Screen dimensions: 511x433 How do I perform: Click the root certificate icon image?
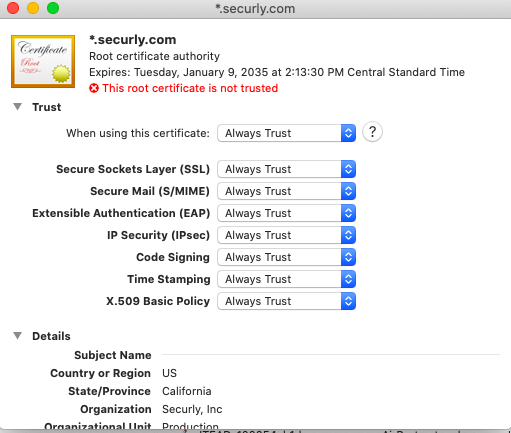coord(43,61)
